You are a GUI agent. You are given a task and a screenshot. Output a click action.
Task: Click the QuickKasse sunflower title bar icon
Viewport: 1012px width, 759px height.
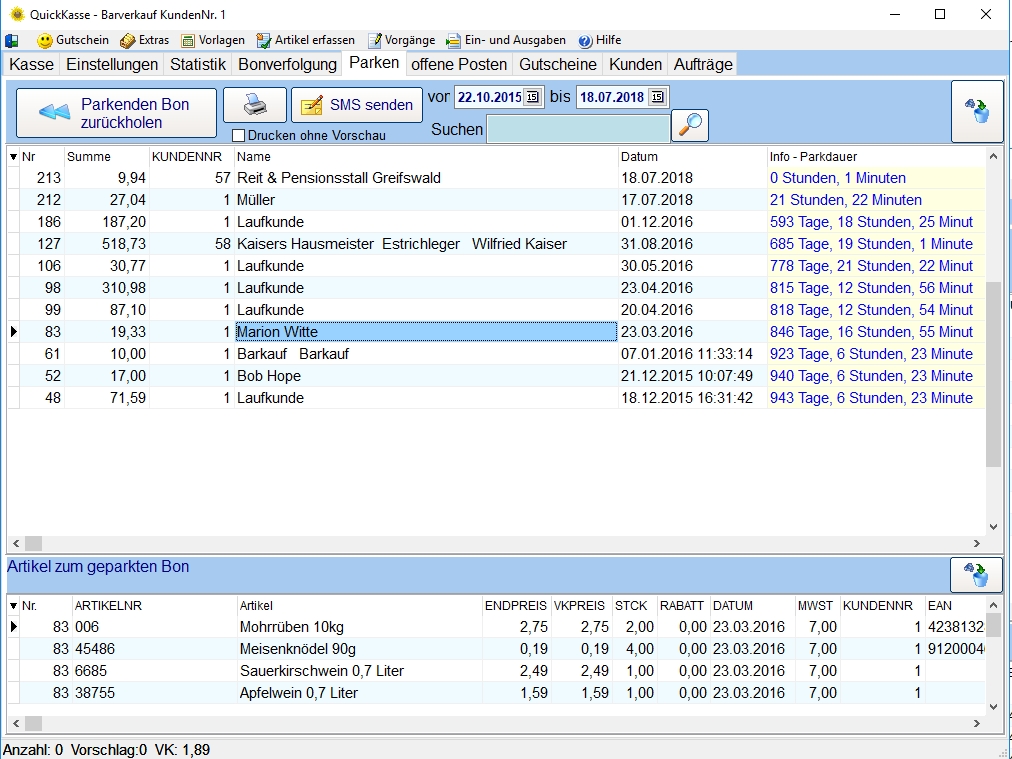[x=17, y=14]
